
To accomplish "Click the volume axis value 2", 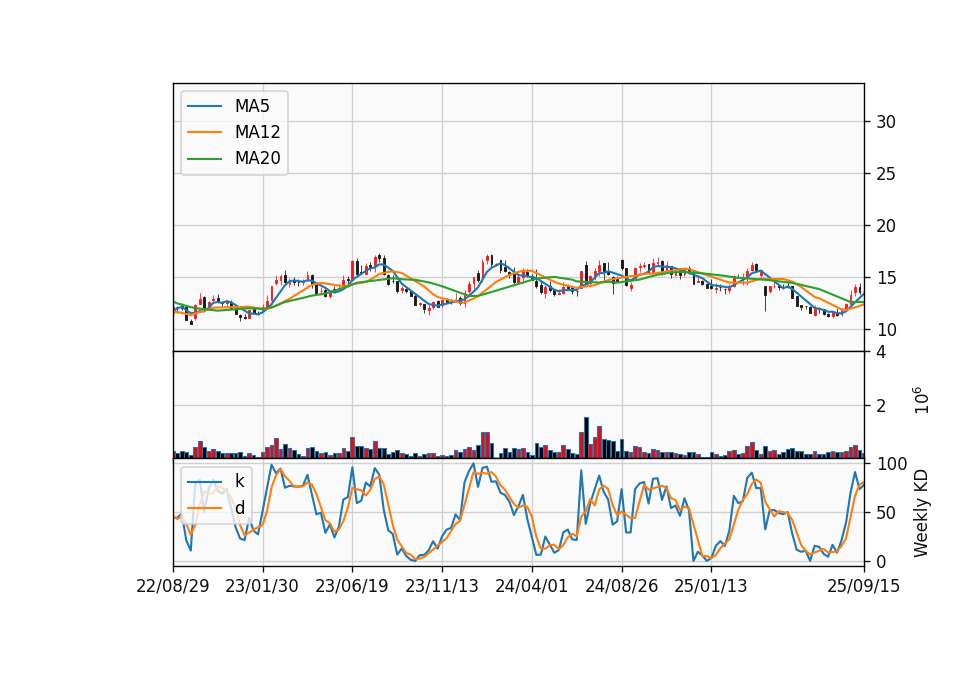I will point(881,406).
